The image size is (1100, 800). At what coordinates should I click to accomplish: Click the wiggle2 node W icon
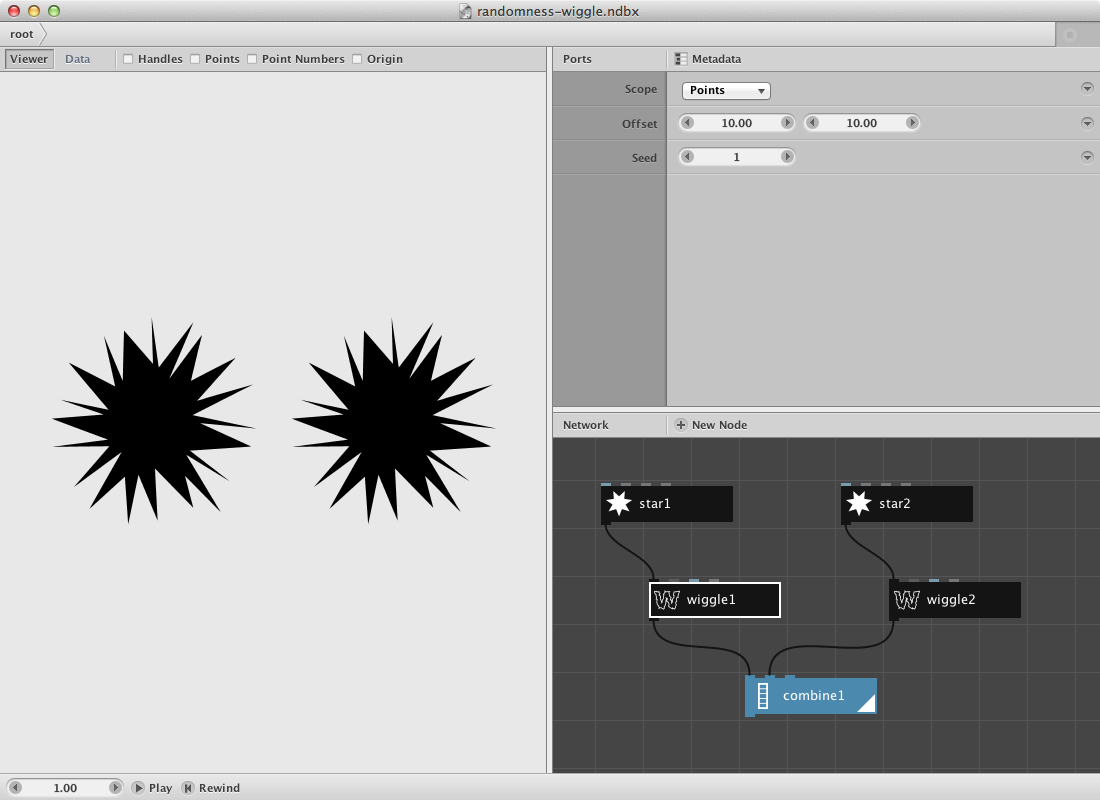[906, 599]
